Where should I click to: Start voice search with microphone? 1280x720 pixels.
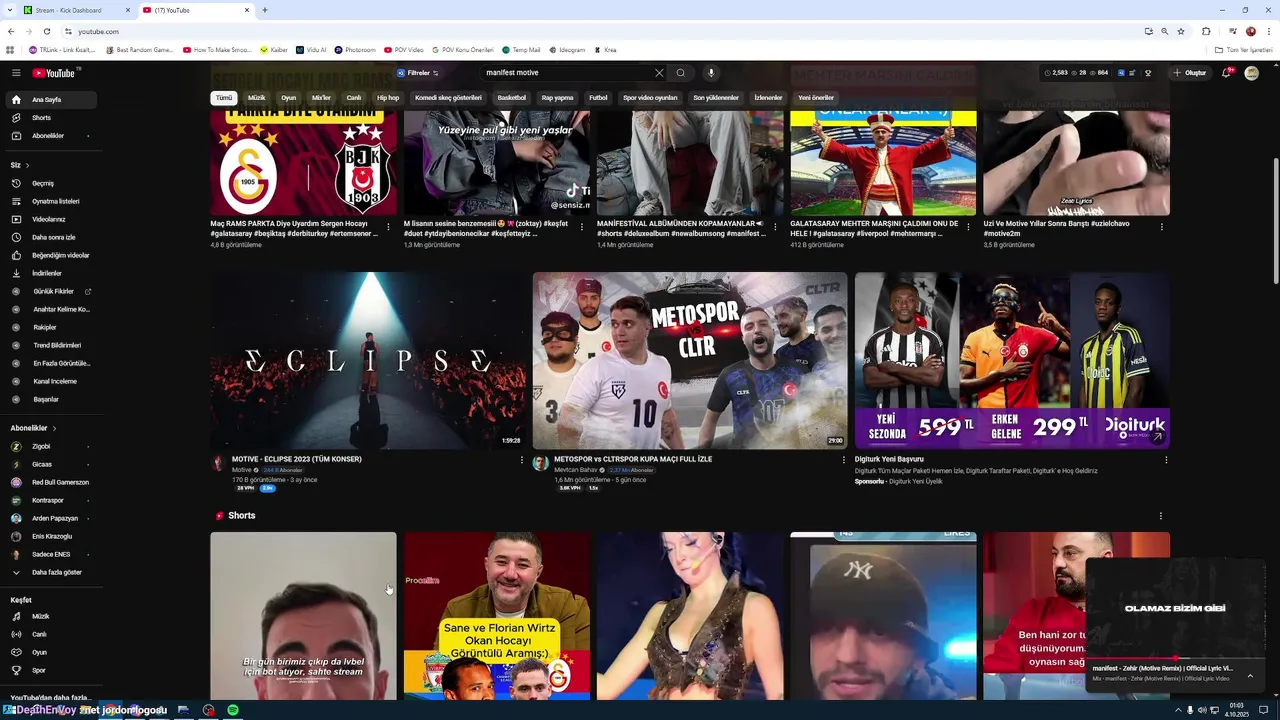click(x=711, y=73)
